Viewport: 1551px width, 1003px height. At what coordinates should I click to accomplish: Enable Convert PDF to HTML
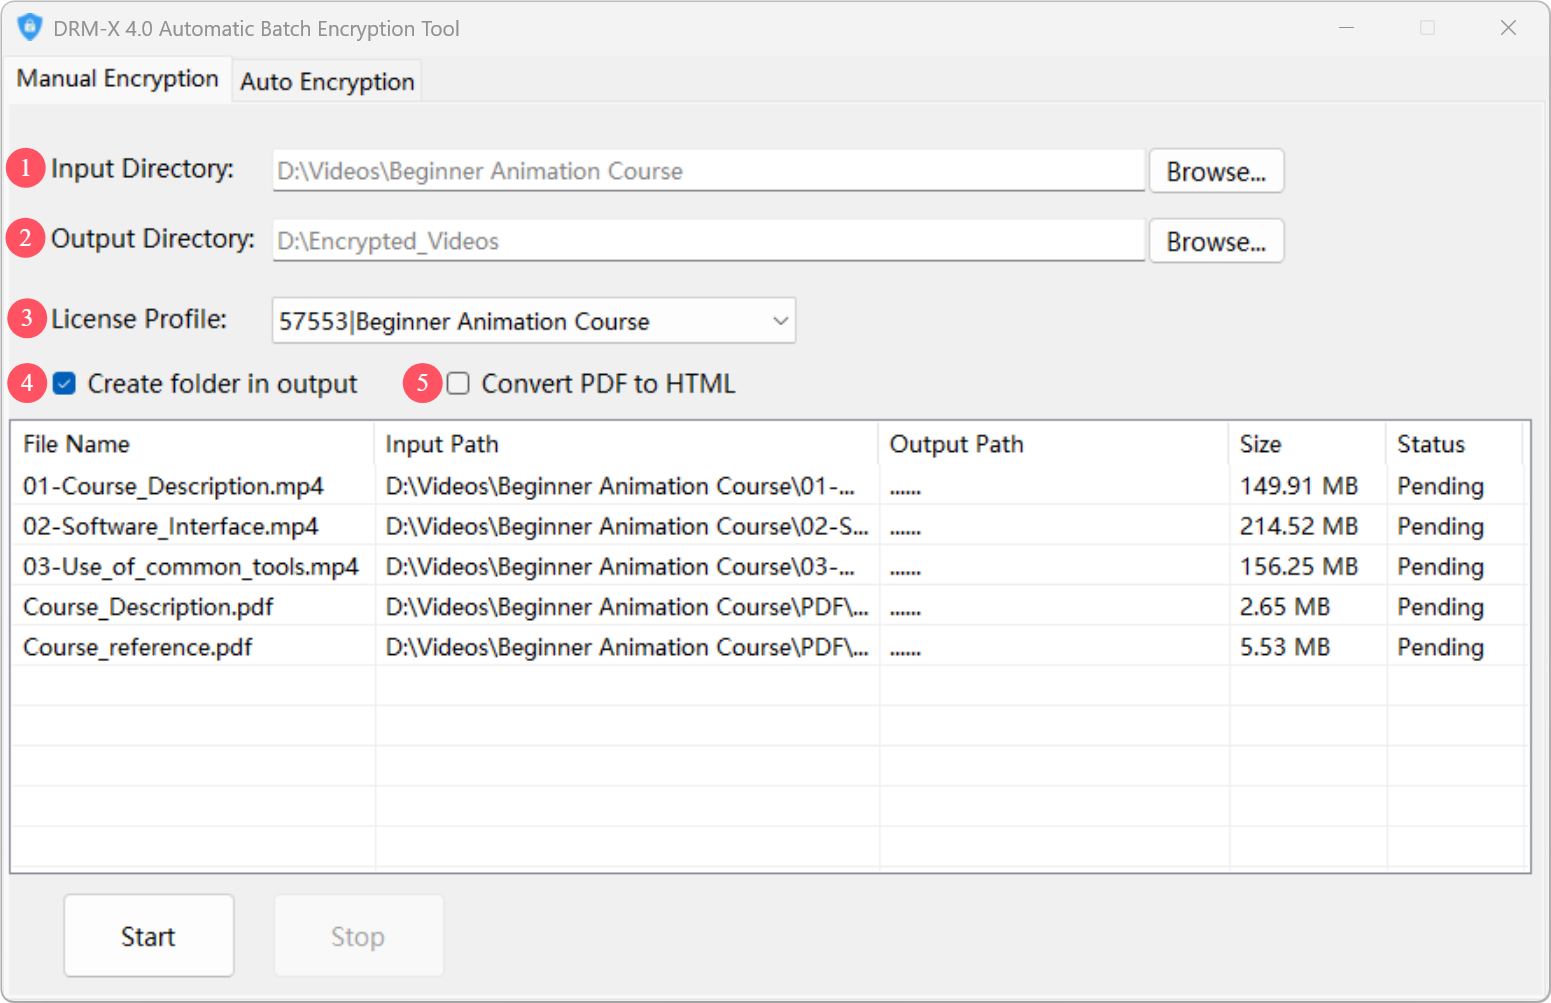[x=457, y=383]
